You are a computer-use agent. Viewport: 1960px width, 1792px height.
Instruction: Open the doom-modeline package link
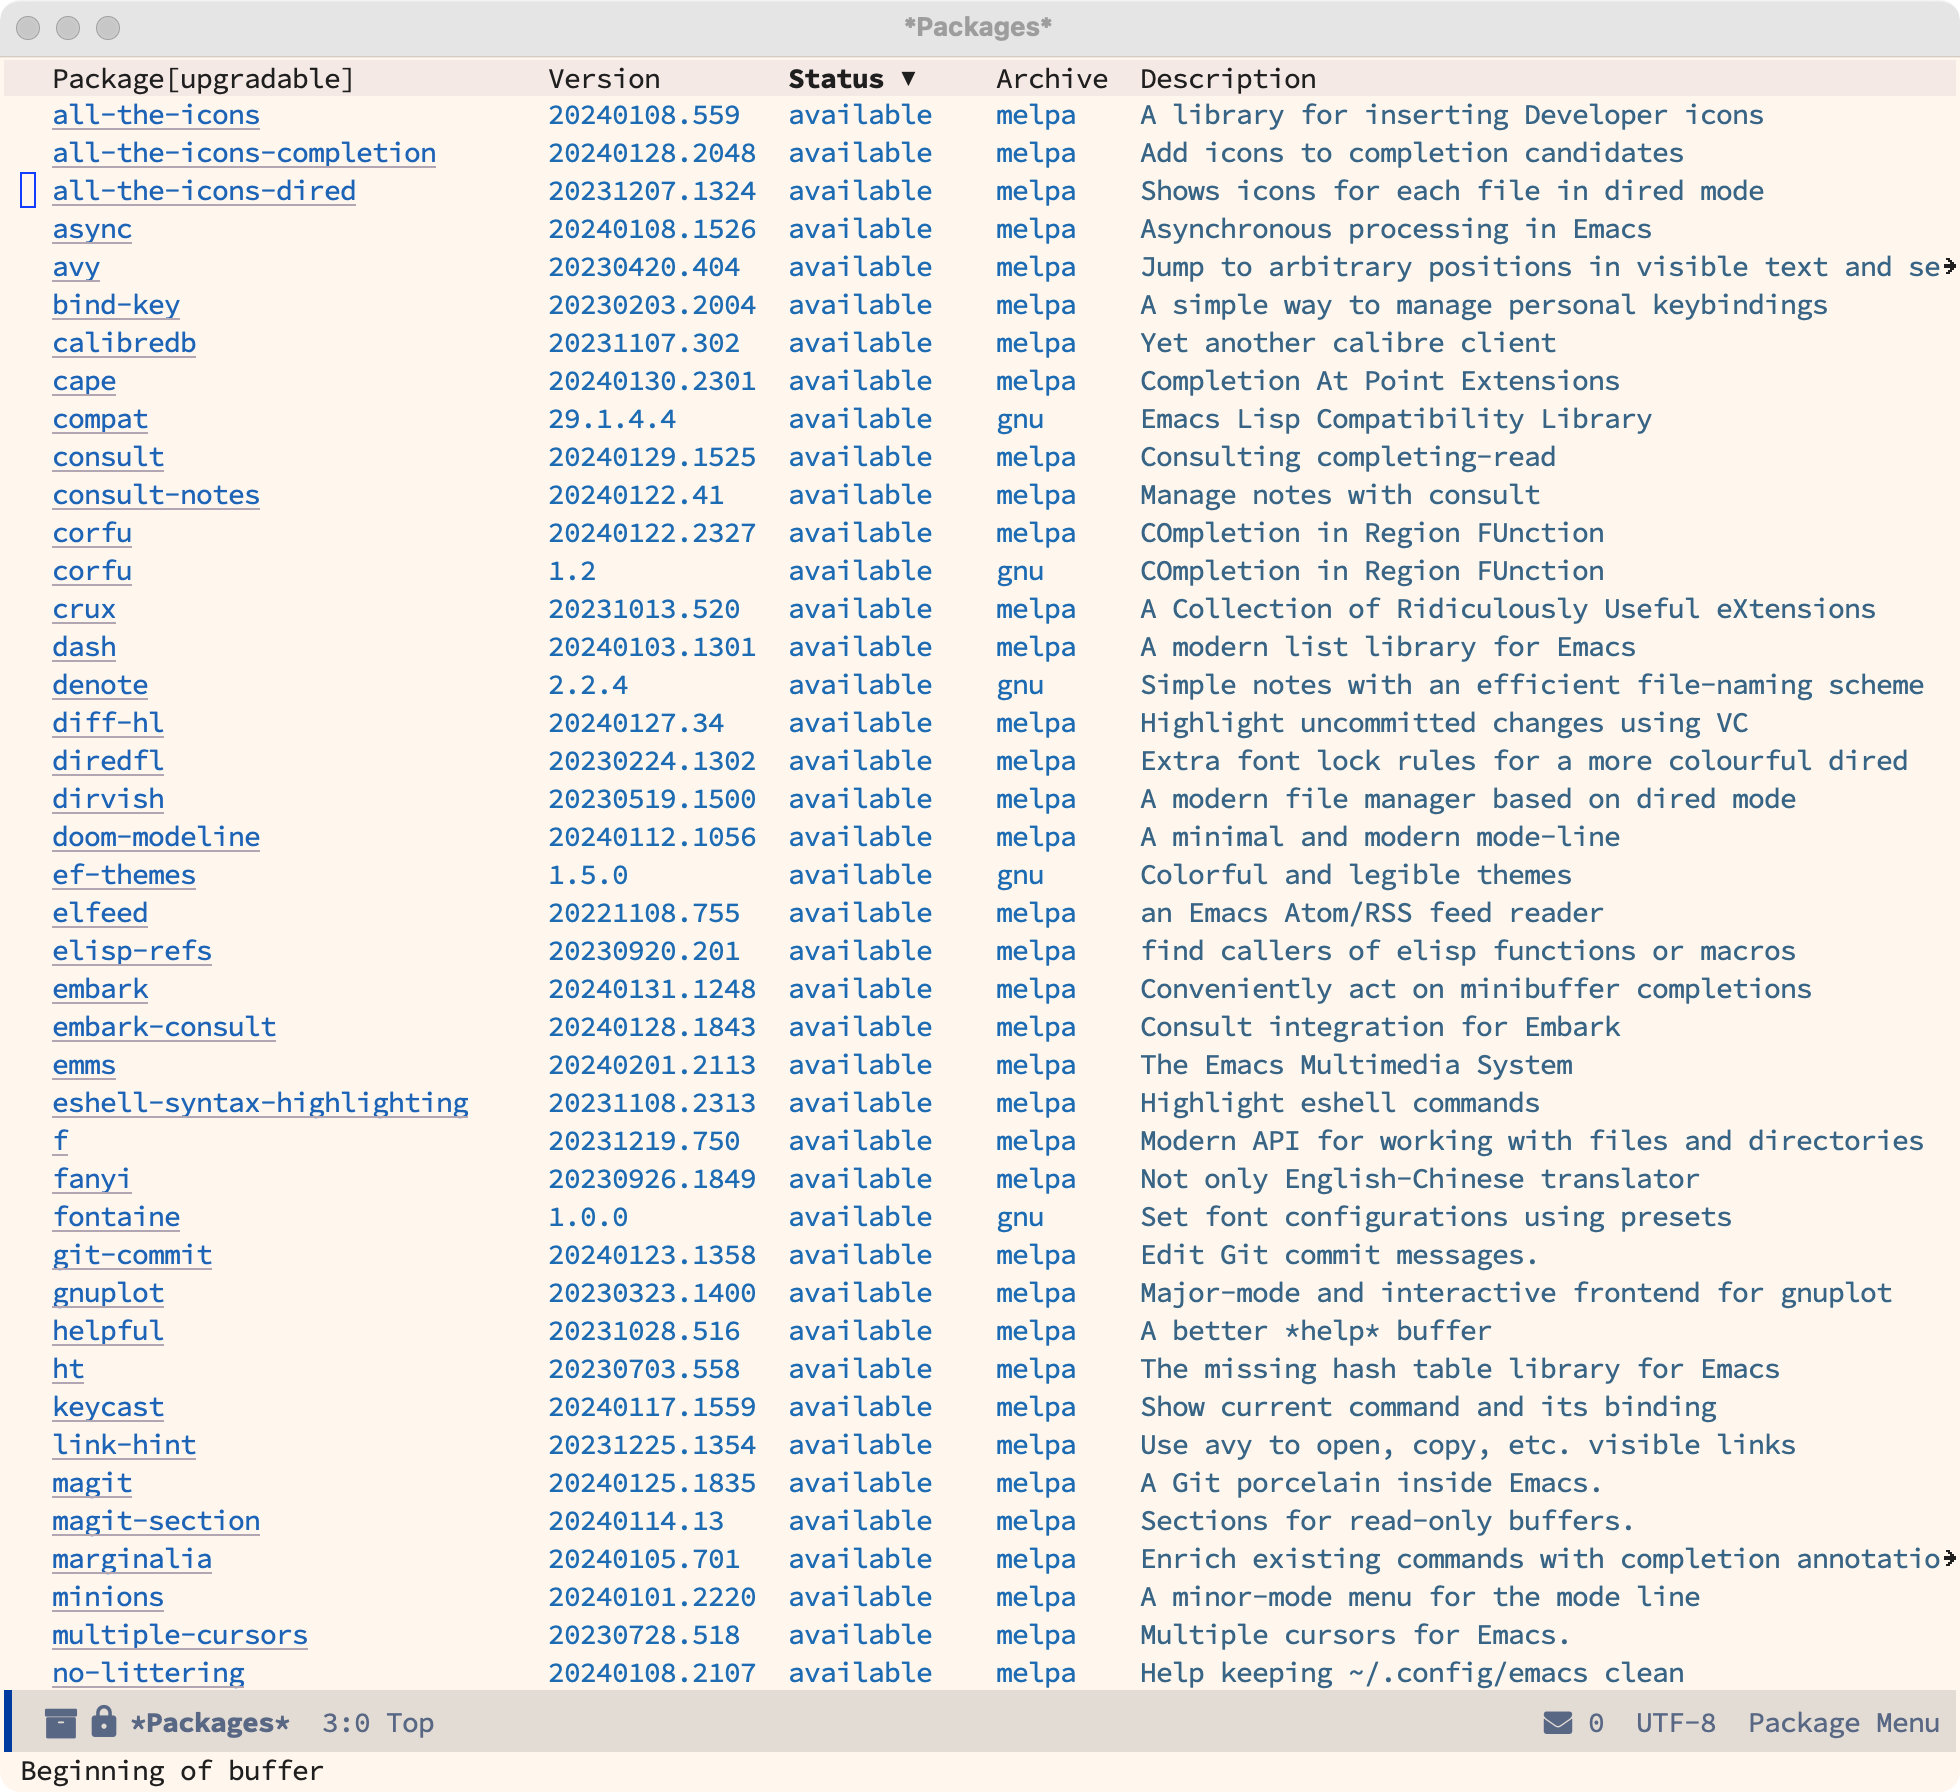tap(156, 837)
